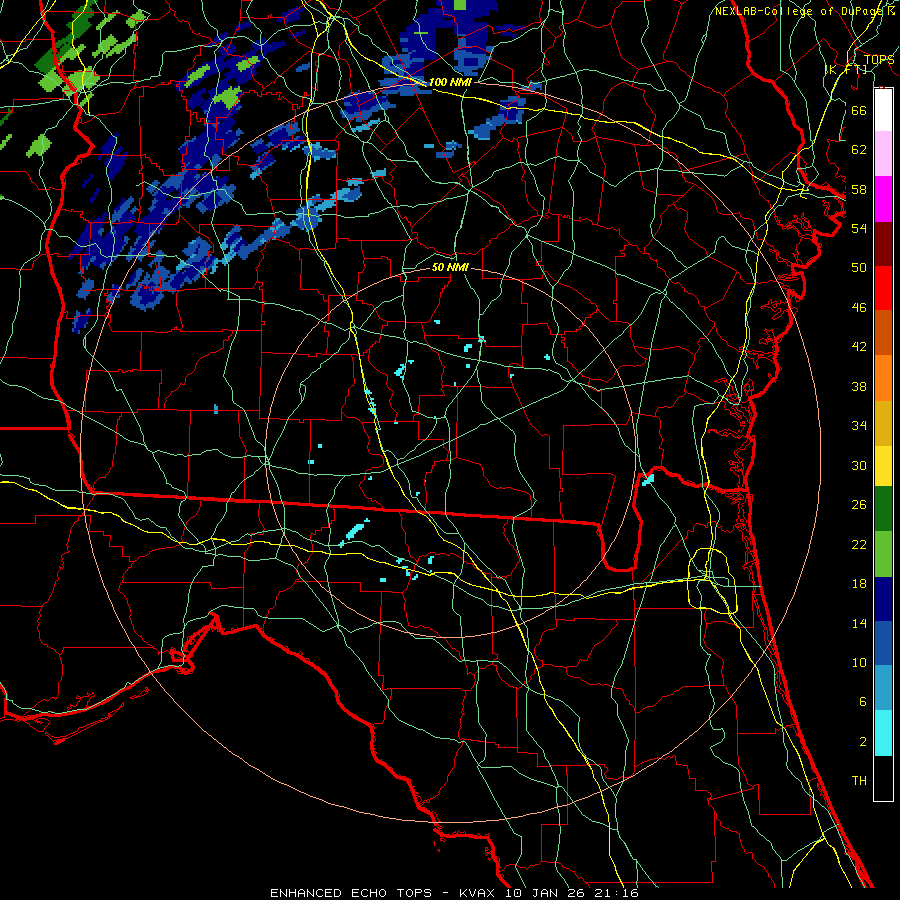Click the legend value '50'
900x900 pixels.
pyautogui.click(x=859, y=268)
